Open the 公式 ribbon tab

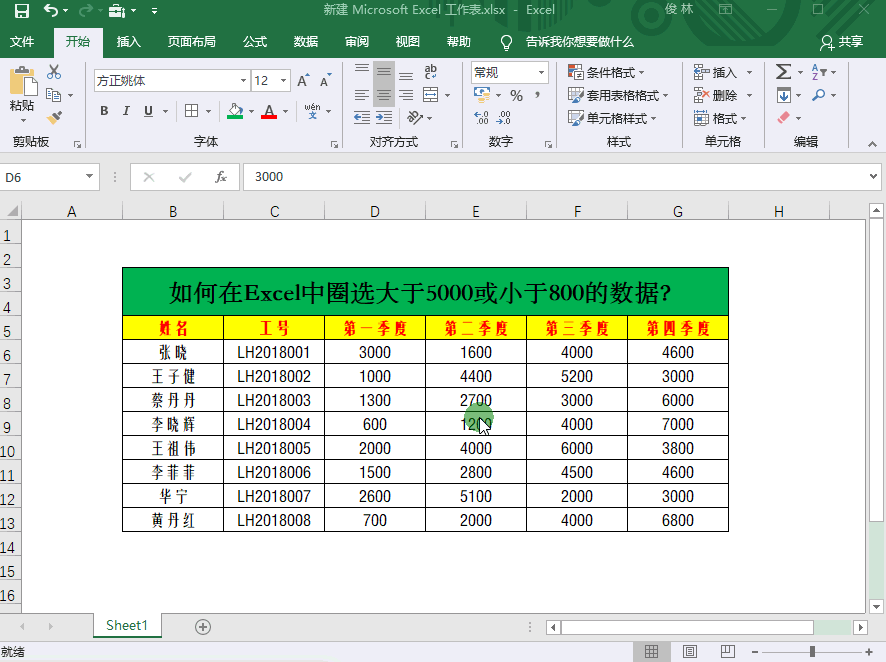point(255,42)
